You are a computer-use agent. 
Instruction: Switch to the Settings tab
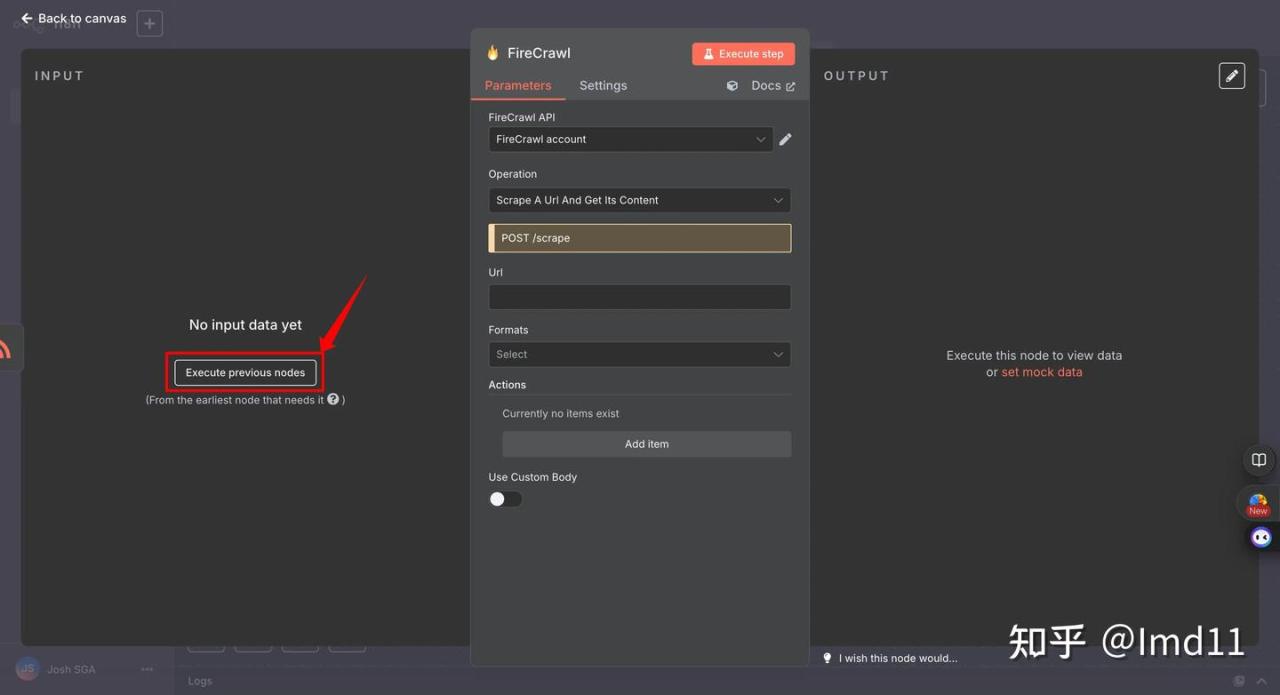pos(603,86)
